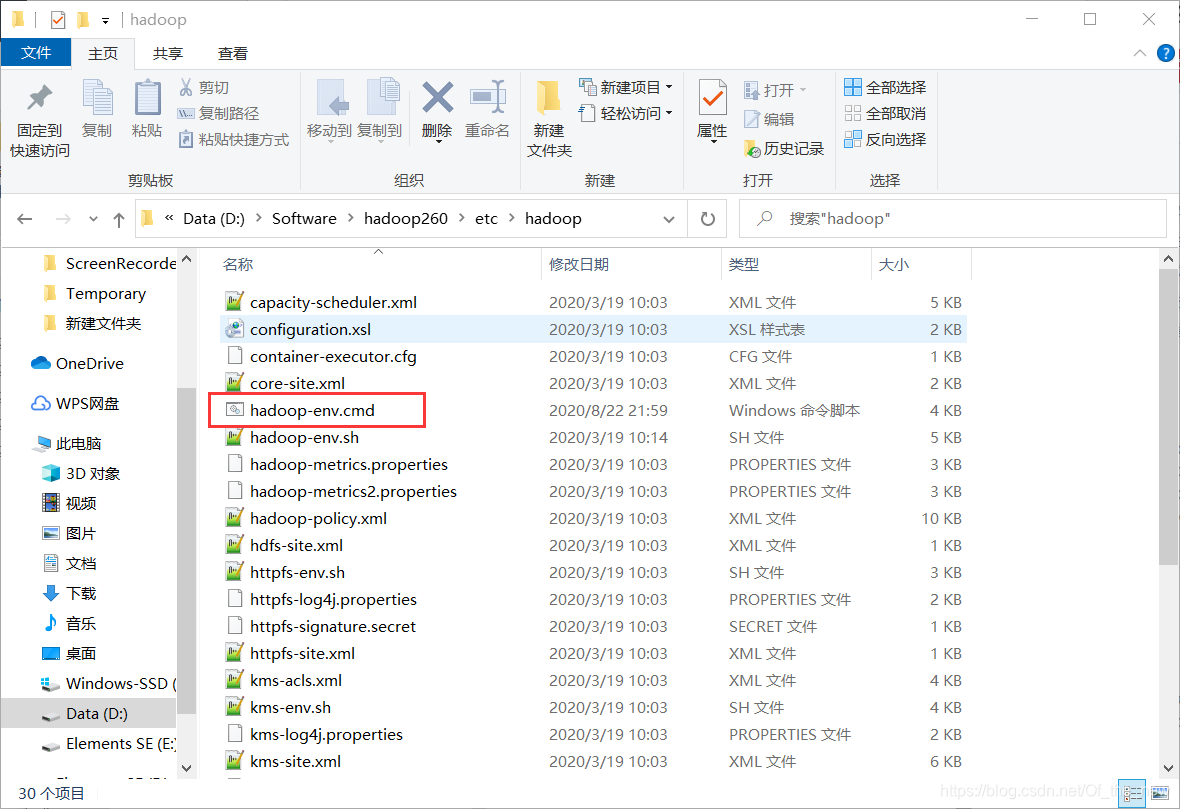
Task: Open the File tab
Action: point(36,53)
